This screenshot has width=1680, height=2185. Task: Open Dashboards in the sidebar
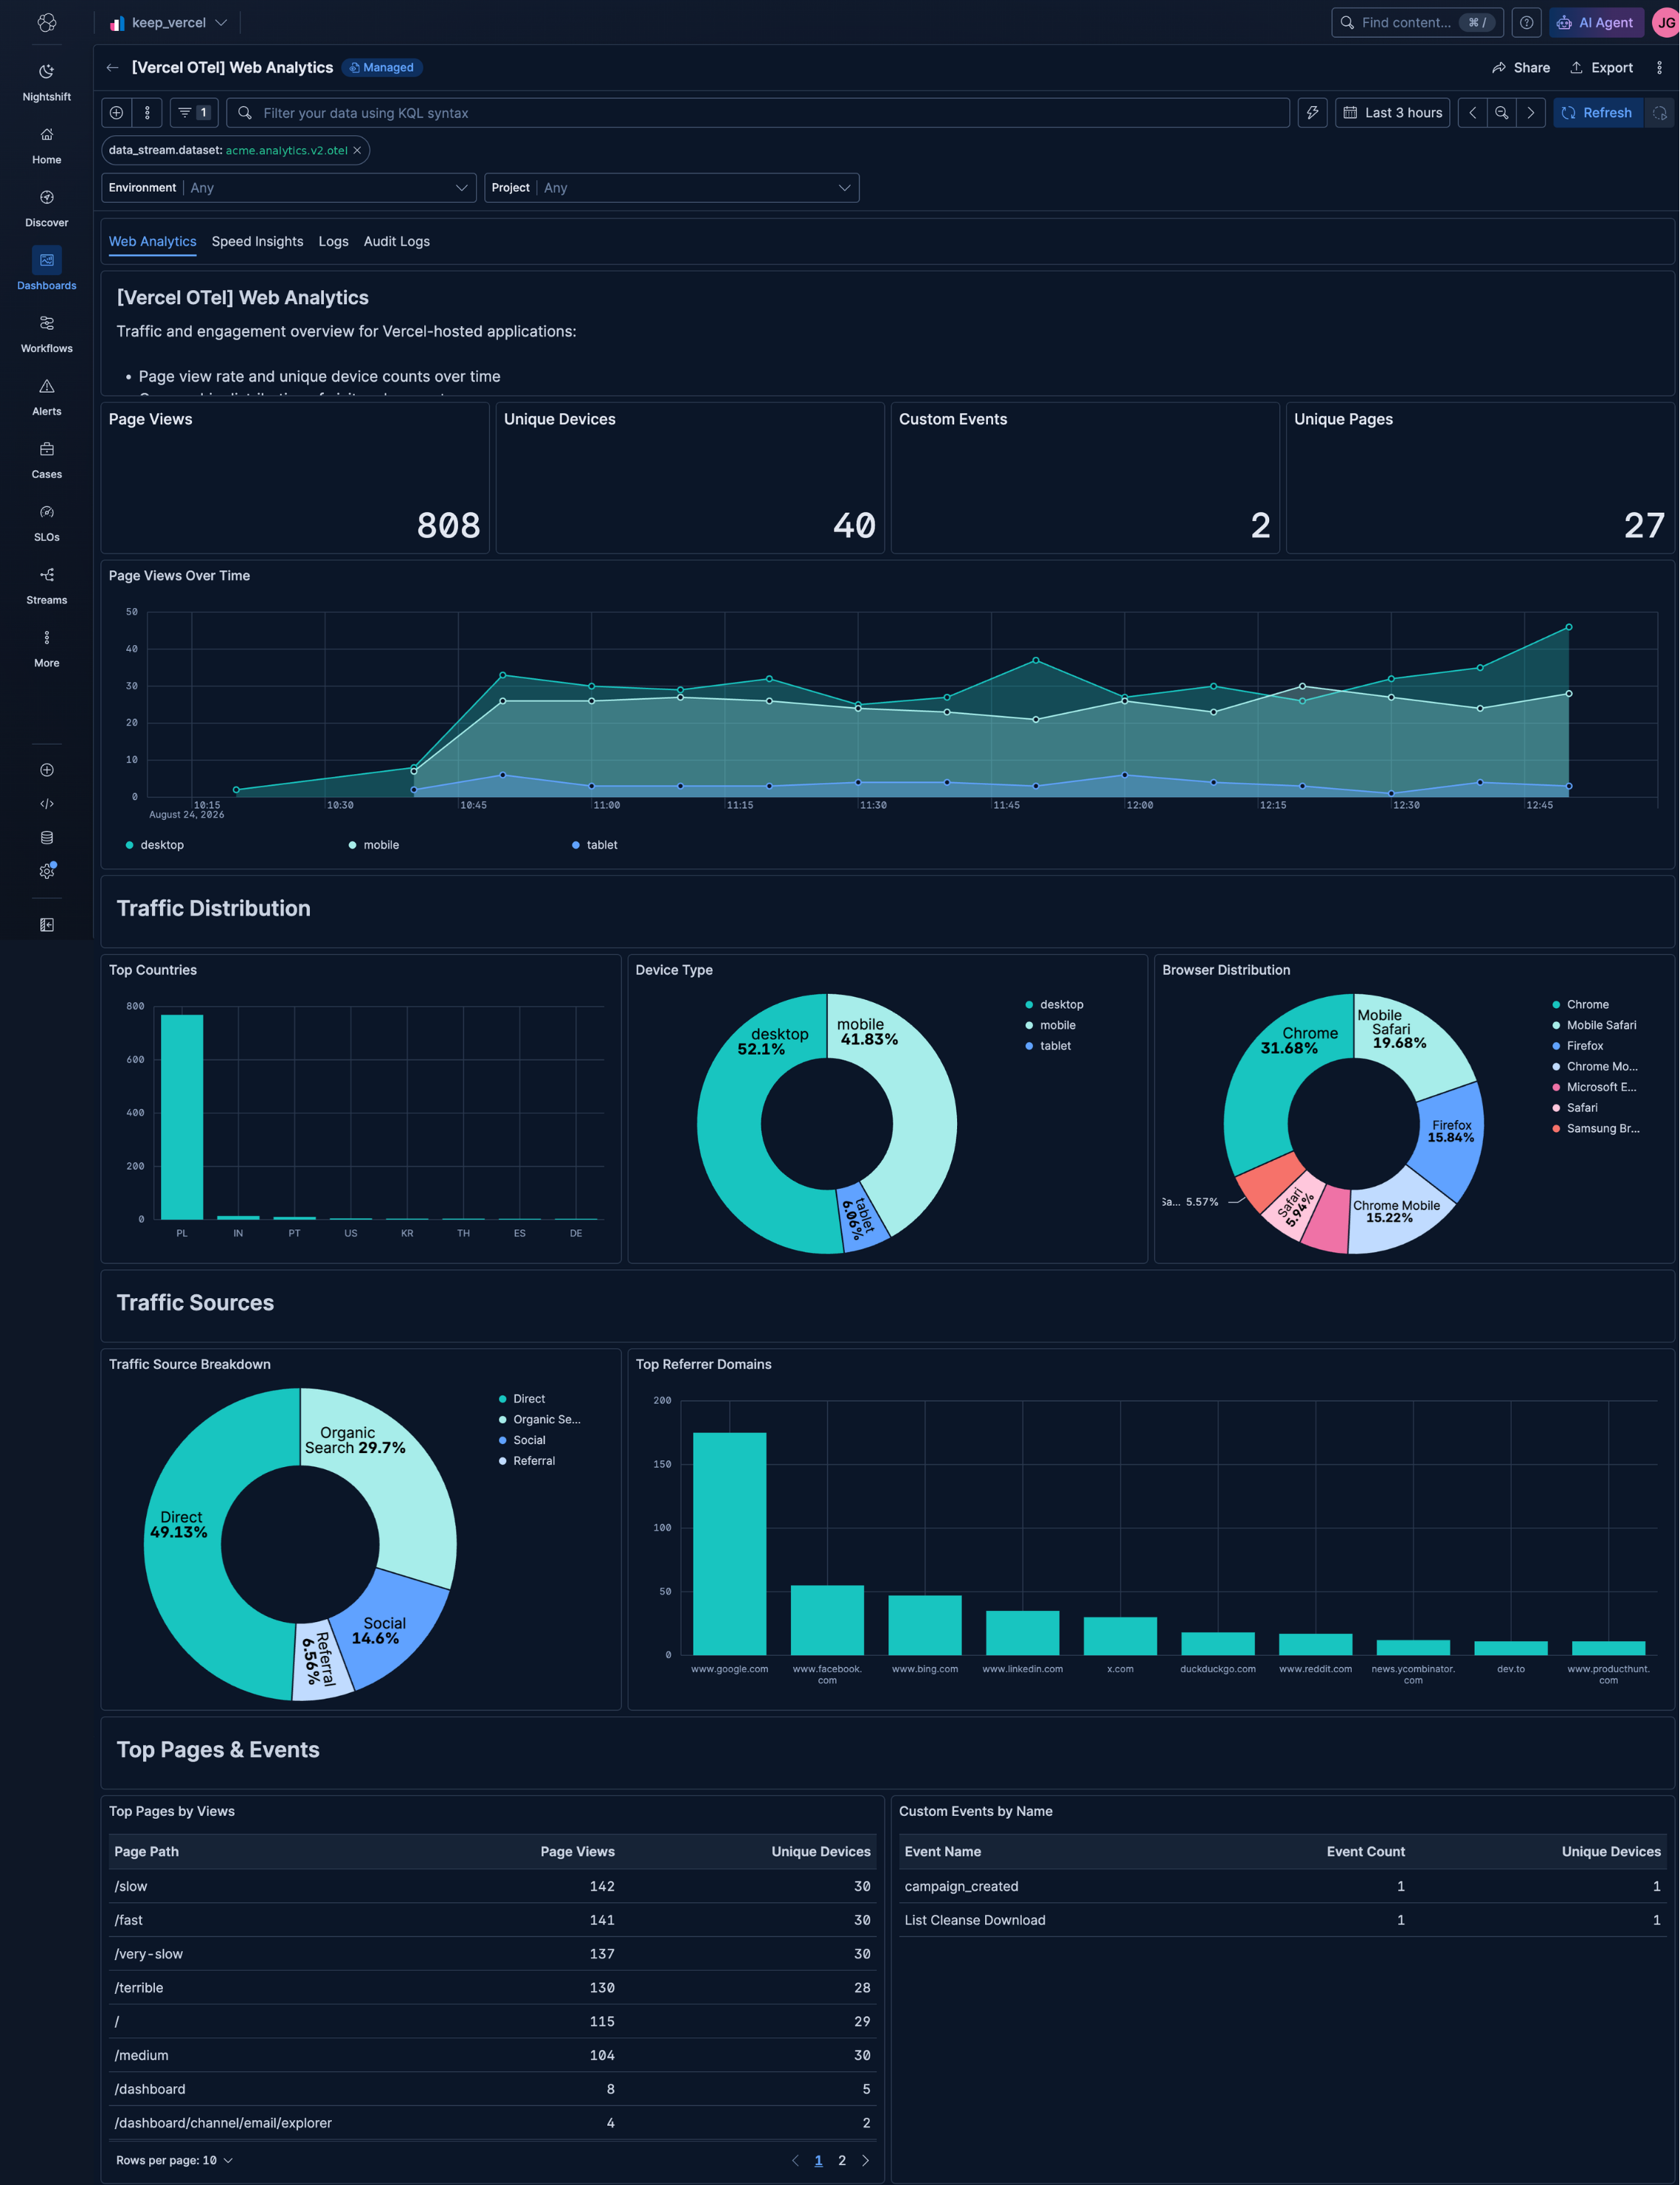46,271
